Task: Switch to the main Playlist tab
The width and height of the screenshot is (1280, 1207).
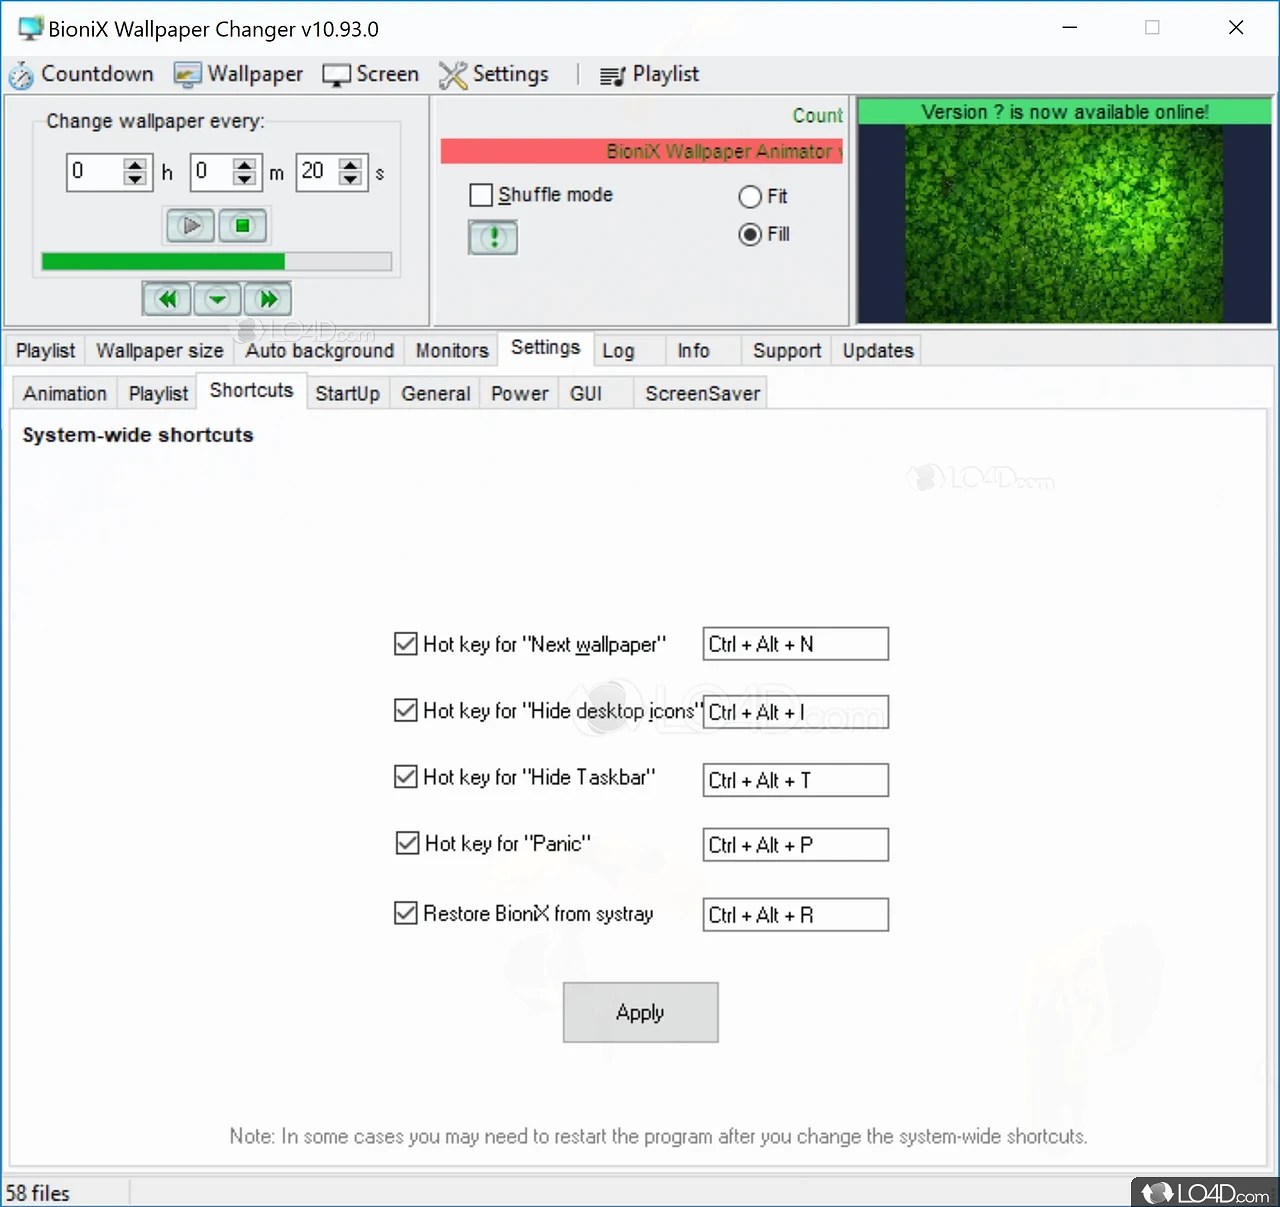Action: click(45, 351)
